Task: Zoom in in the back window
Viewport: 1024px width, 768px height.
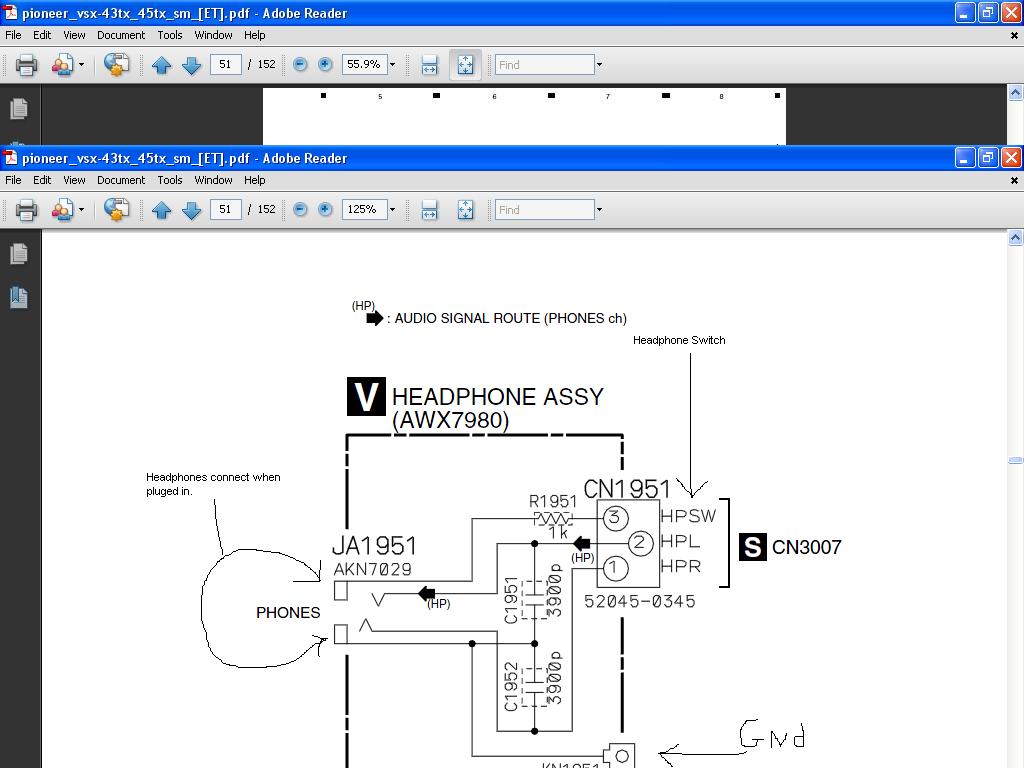Action: click(x=325, y=65)
